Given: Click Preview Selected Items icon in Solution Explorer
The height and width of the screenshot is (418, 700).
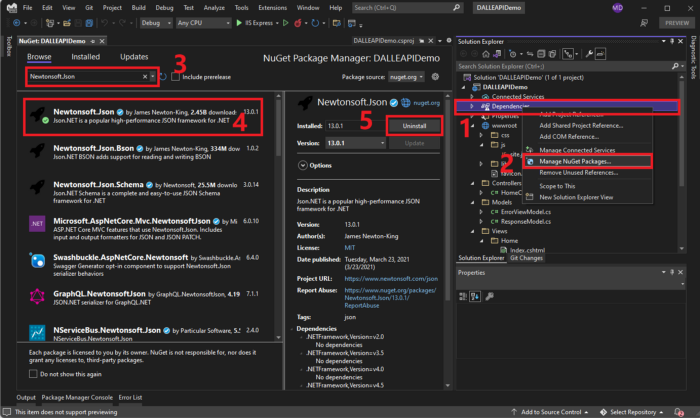Looking at the screenshot, I should point(600,54).
